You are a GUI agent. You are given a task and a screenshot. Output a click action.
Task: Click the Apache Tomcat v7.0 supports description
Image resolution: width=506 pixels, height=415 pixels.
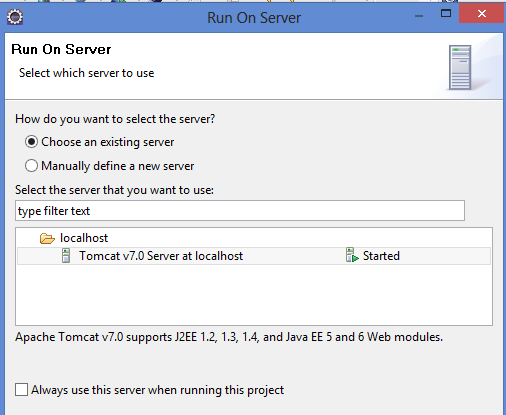click(x=229, y=337)
